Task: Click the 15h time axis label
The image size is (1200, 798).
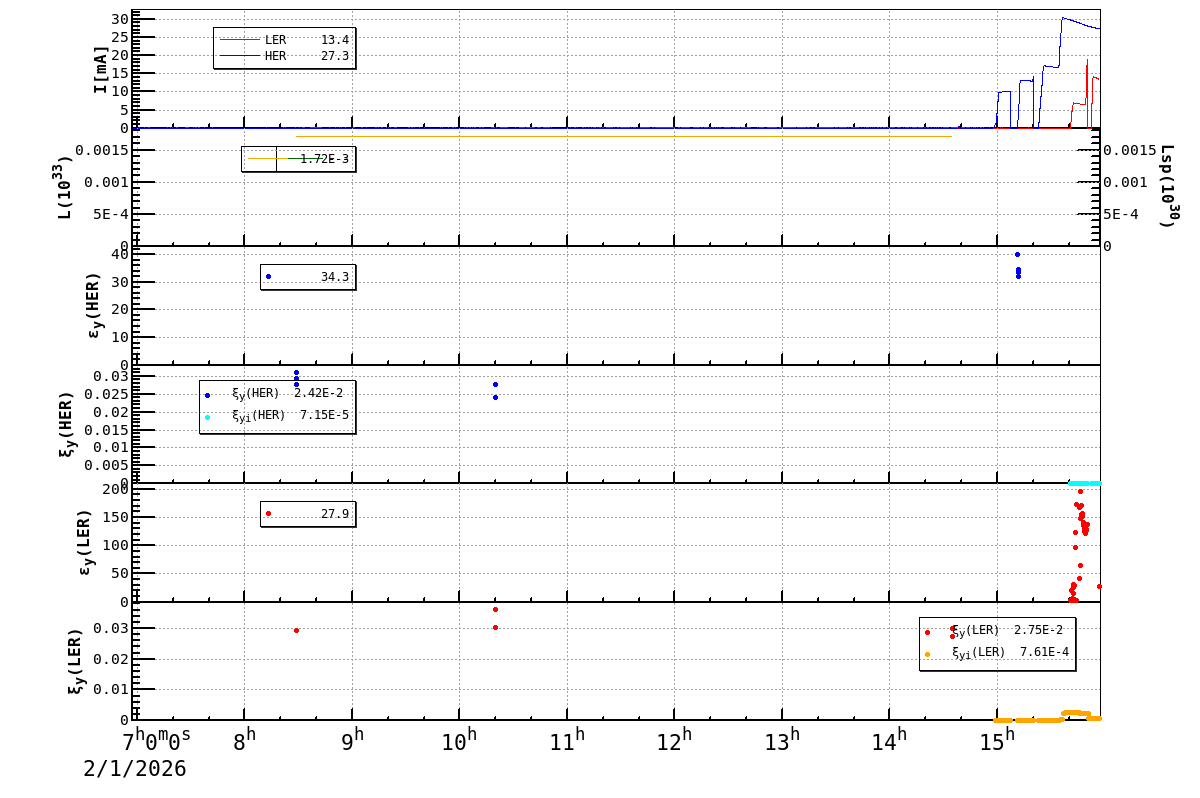Action: coord(998,741)
